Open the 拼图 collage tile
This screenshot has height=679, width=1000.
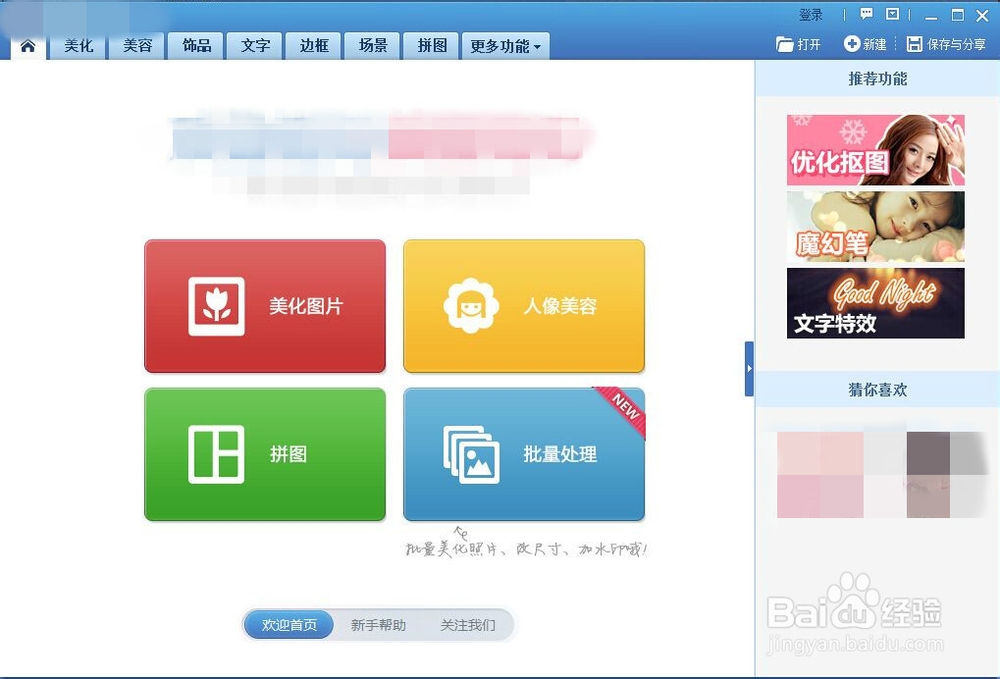point(264,455)
